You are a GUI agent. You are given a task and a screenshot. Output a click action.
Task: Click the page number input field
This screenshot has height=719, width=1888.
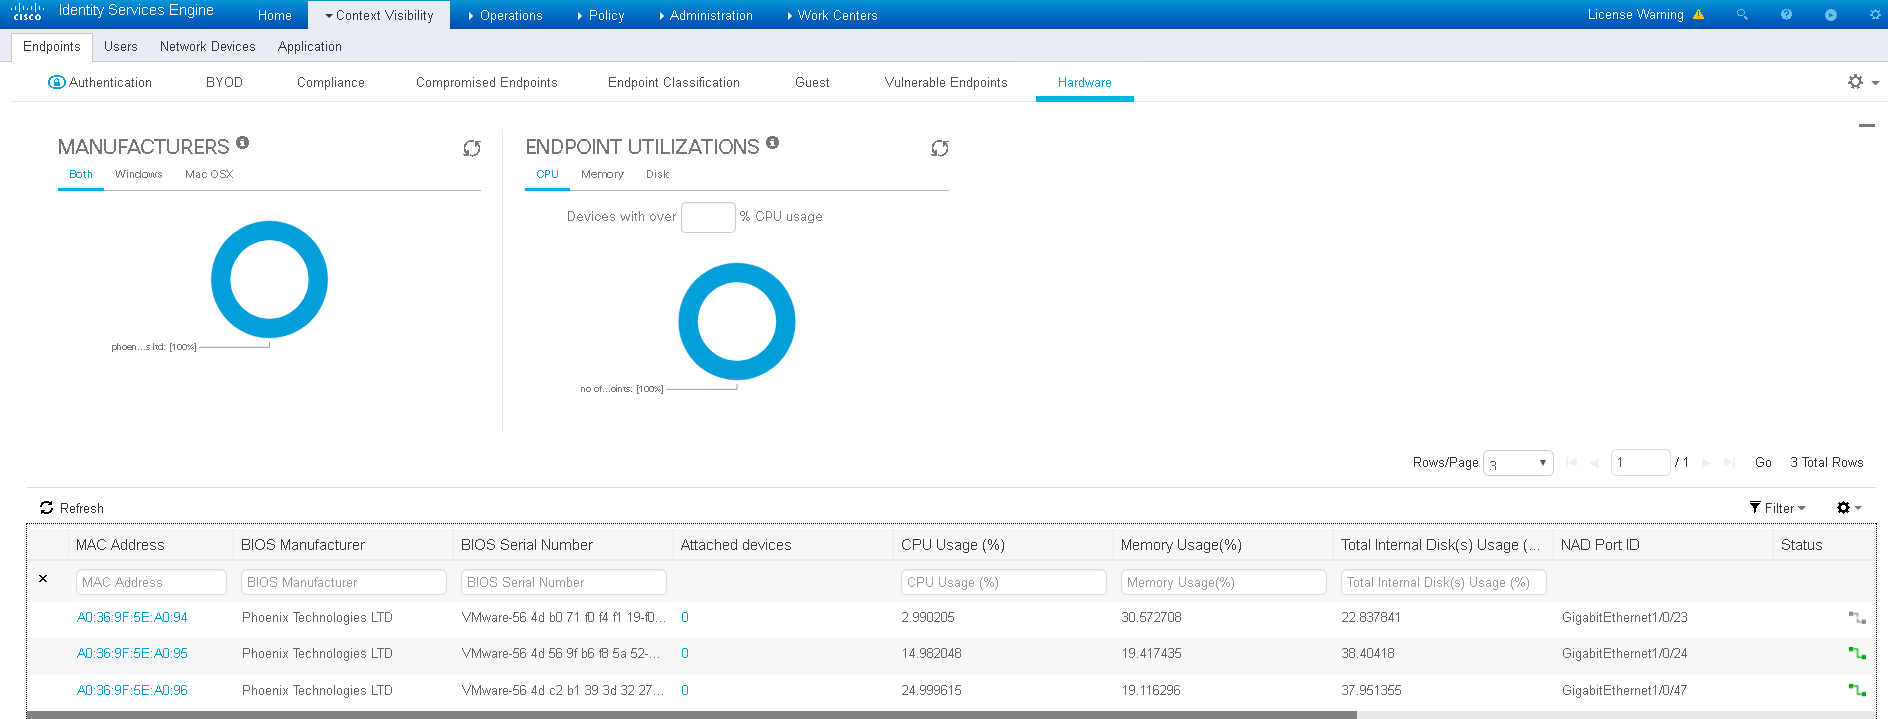point(1640,462)
